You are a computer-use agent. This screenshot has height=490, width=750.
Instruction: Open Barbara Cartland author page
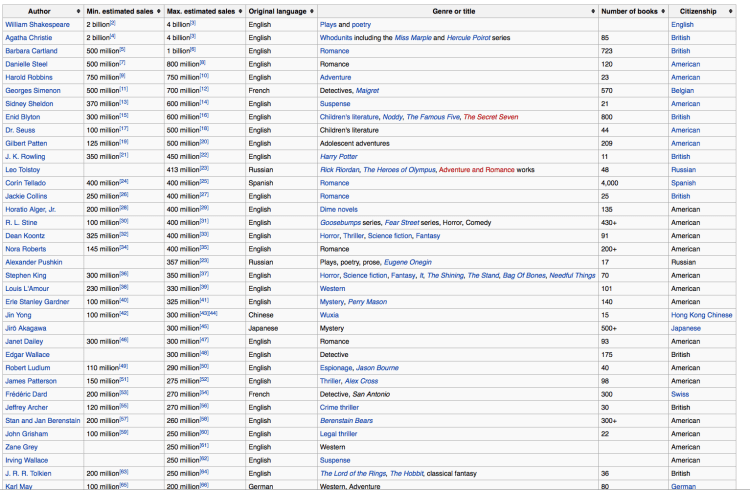(x=31, y=51)
